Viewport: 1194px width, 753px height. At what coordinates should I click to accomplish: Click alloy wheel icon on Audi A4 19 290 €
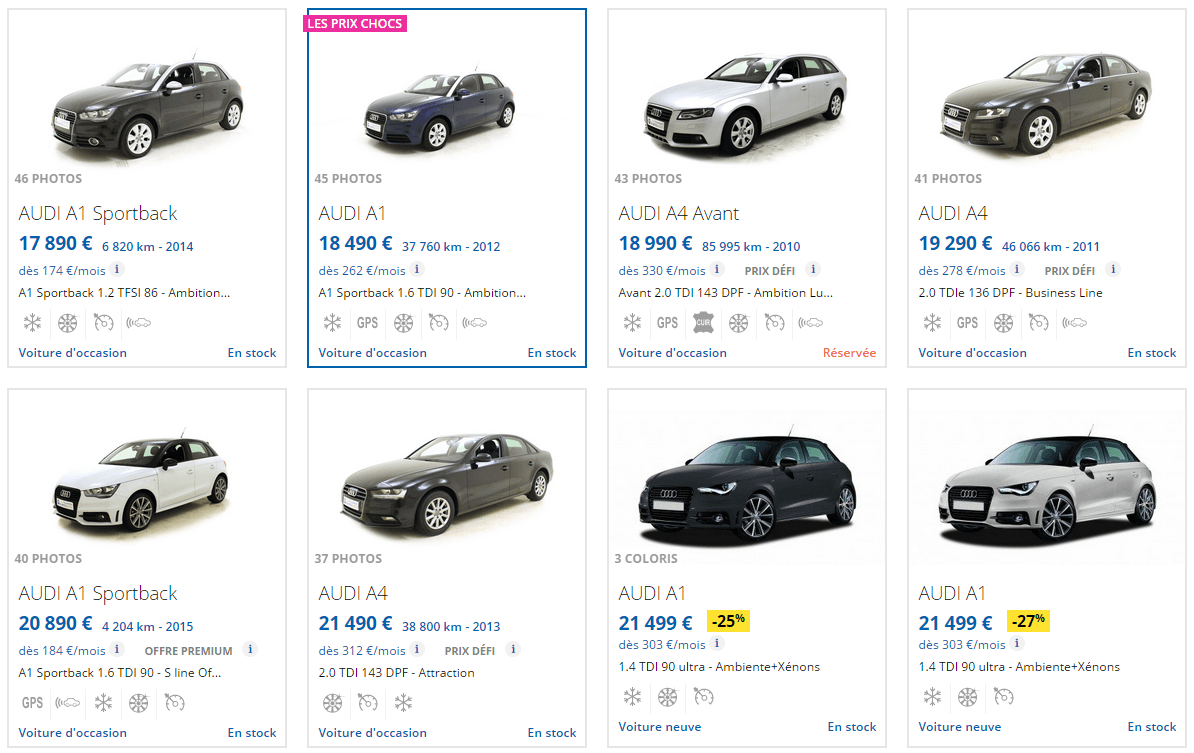point(1003,323)
